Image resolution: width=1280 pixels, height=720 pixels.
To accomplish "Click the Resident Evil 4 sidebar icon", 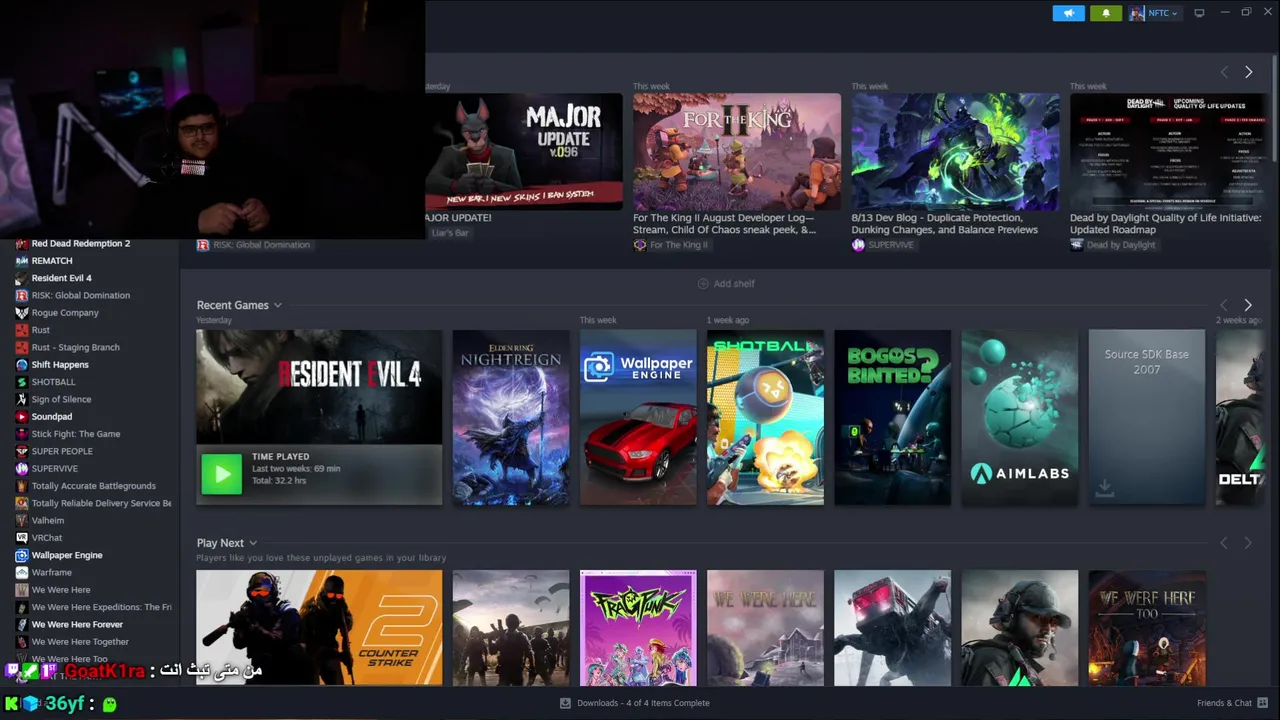I will (x=22, y=278).
